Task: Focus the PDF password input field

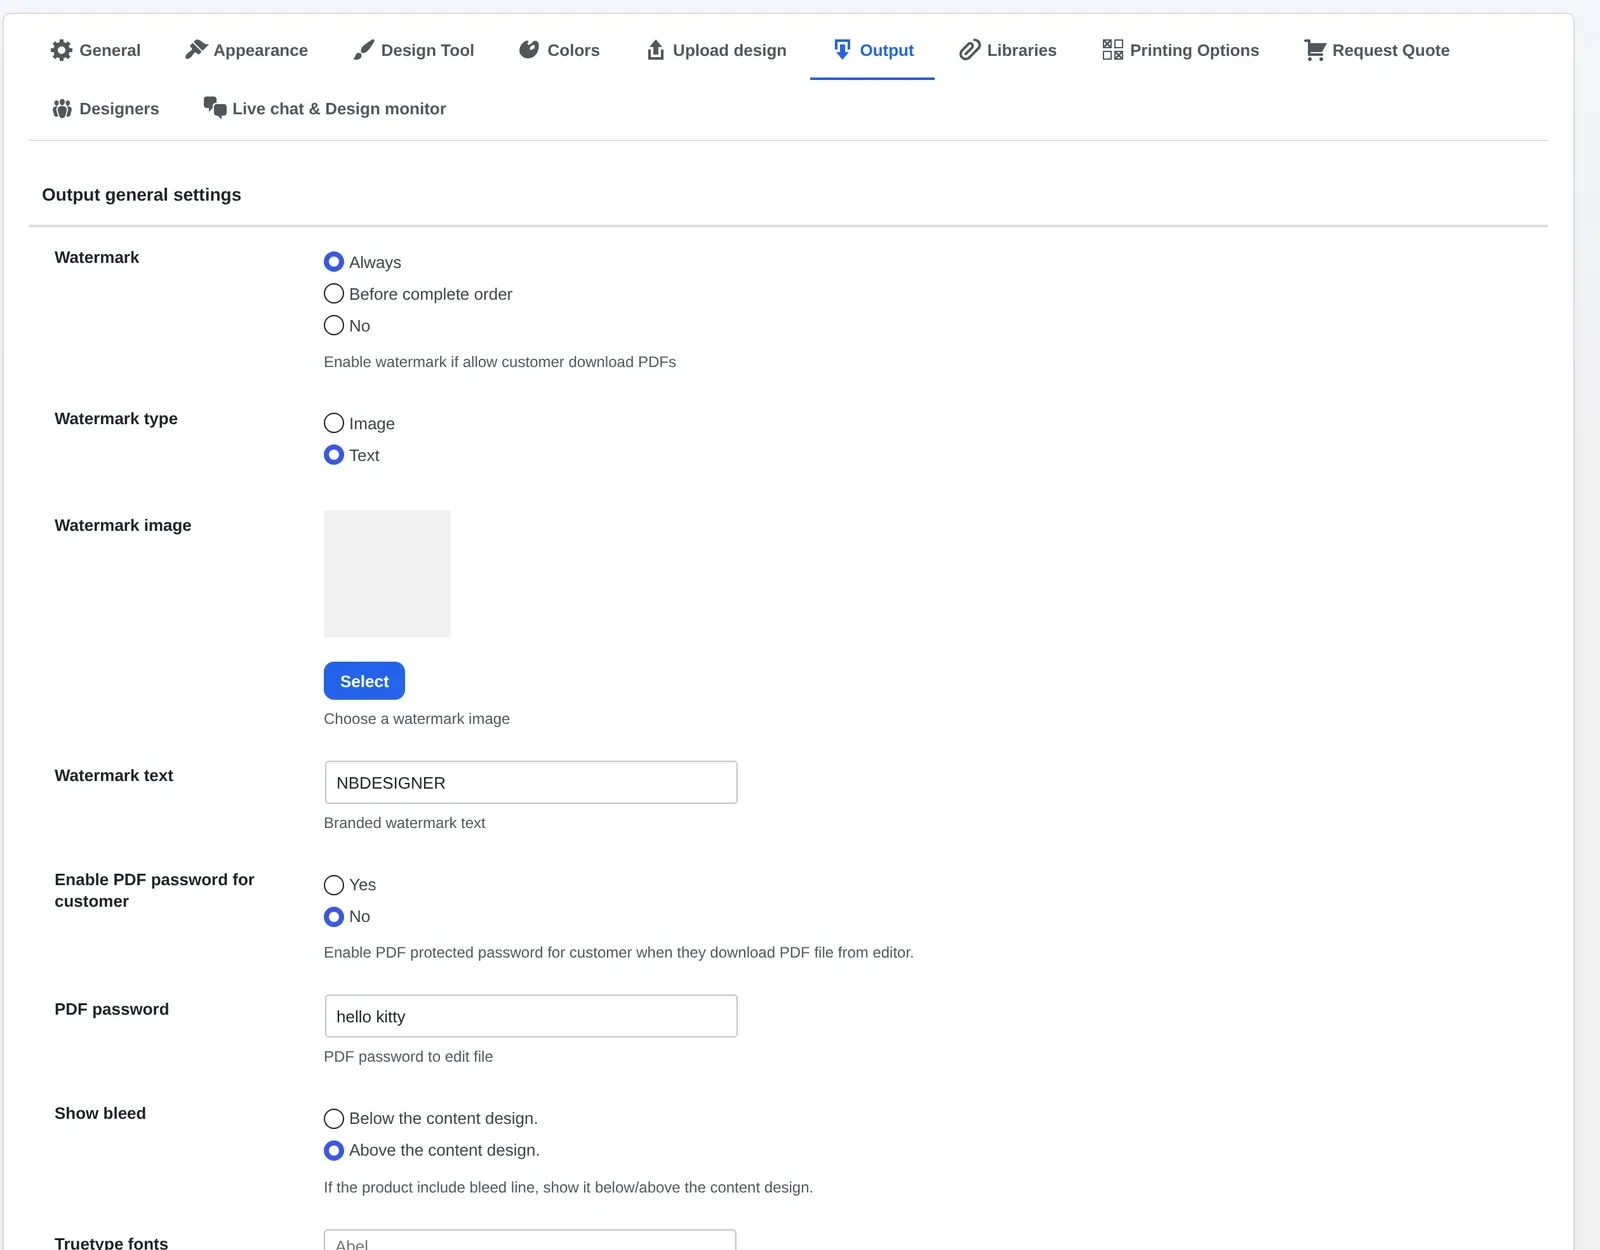Action: [531, 1016]
